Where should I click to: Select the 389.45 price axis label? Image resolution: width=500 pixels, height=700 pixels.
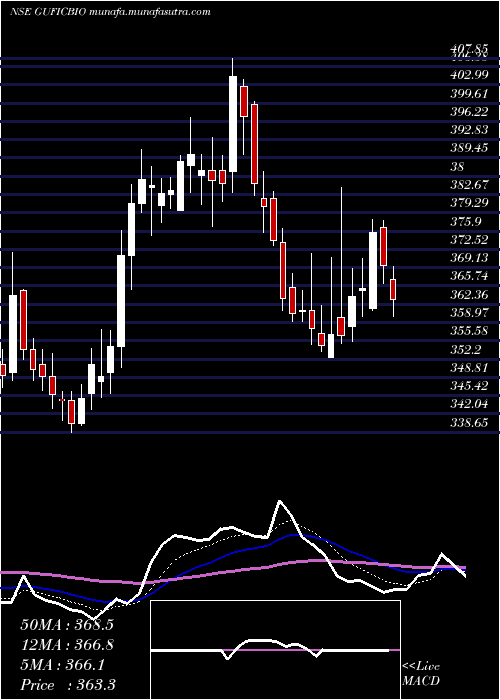470,148
